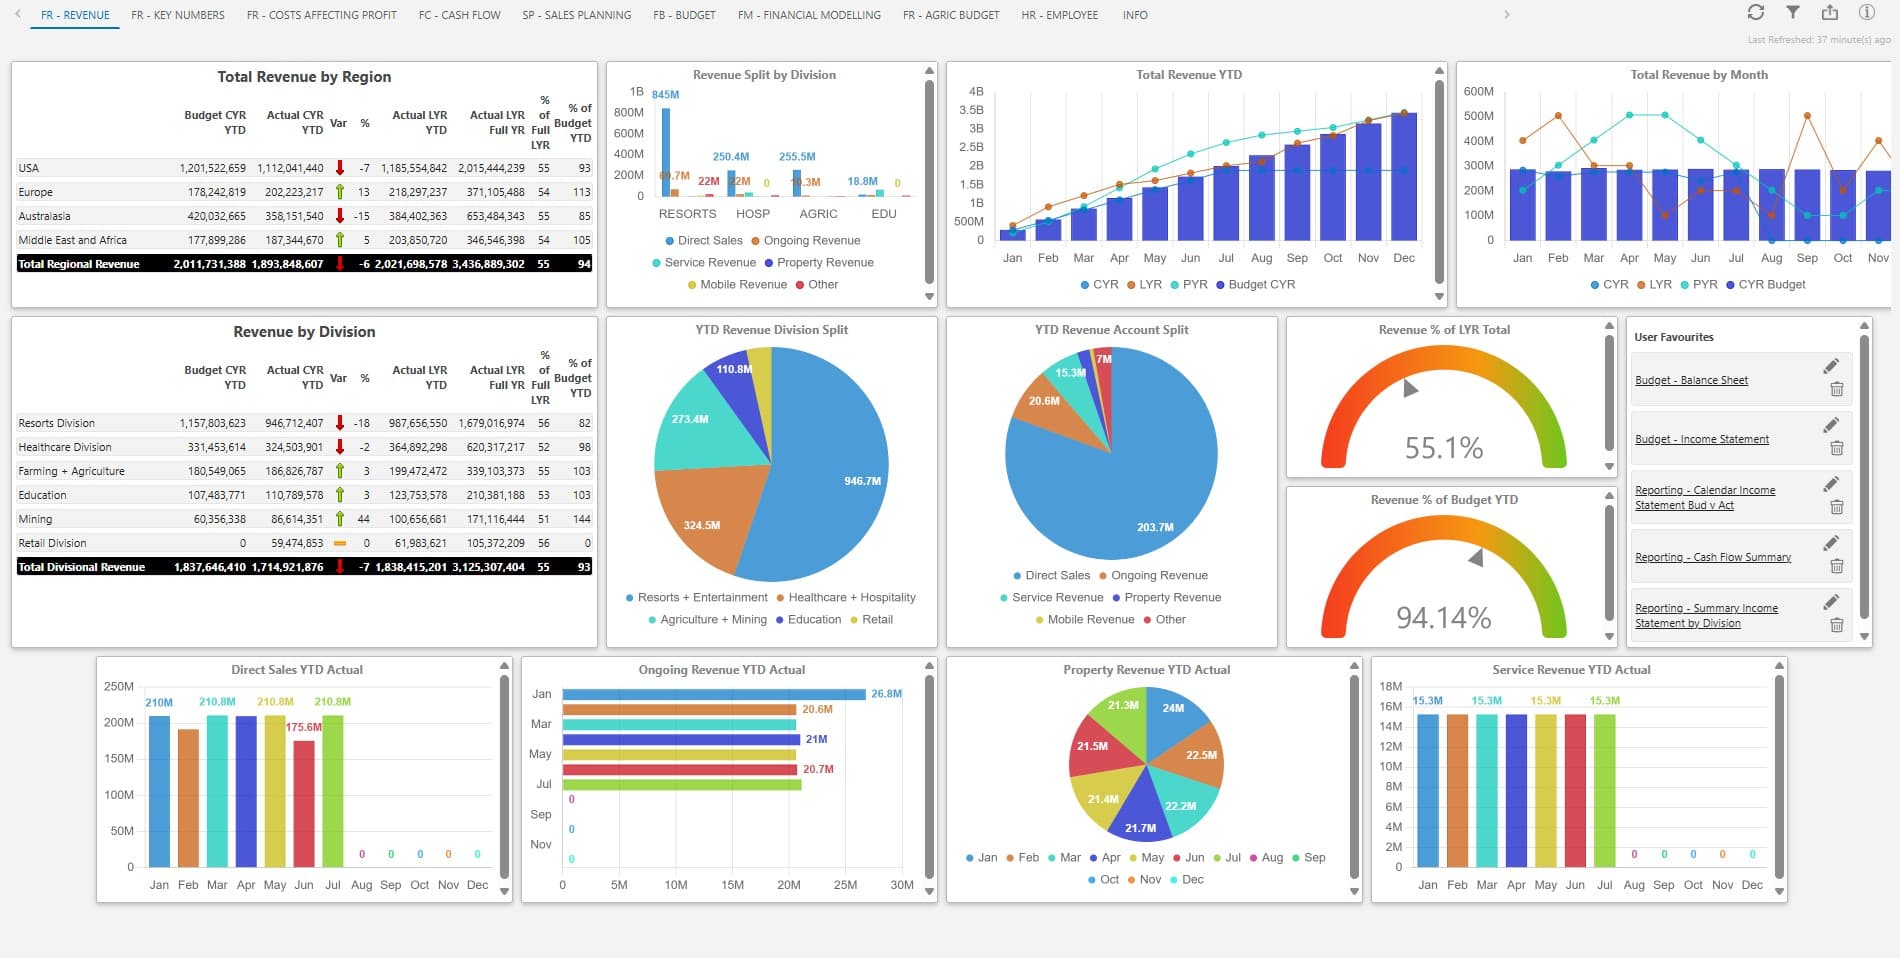Open the INFO tab

click(x=1135, y=15)
